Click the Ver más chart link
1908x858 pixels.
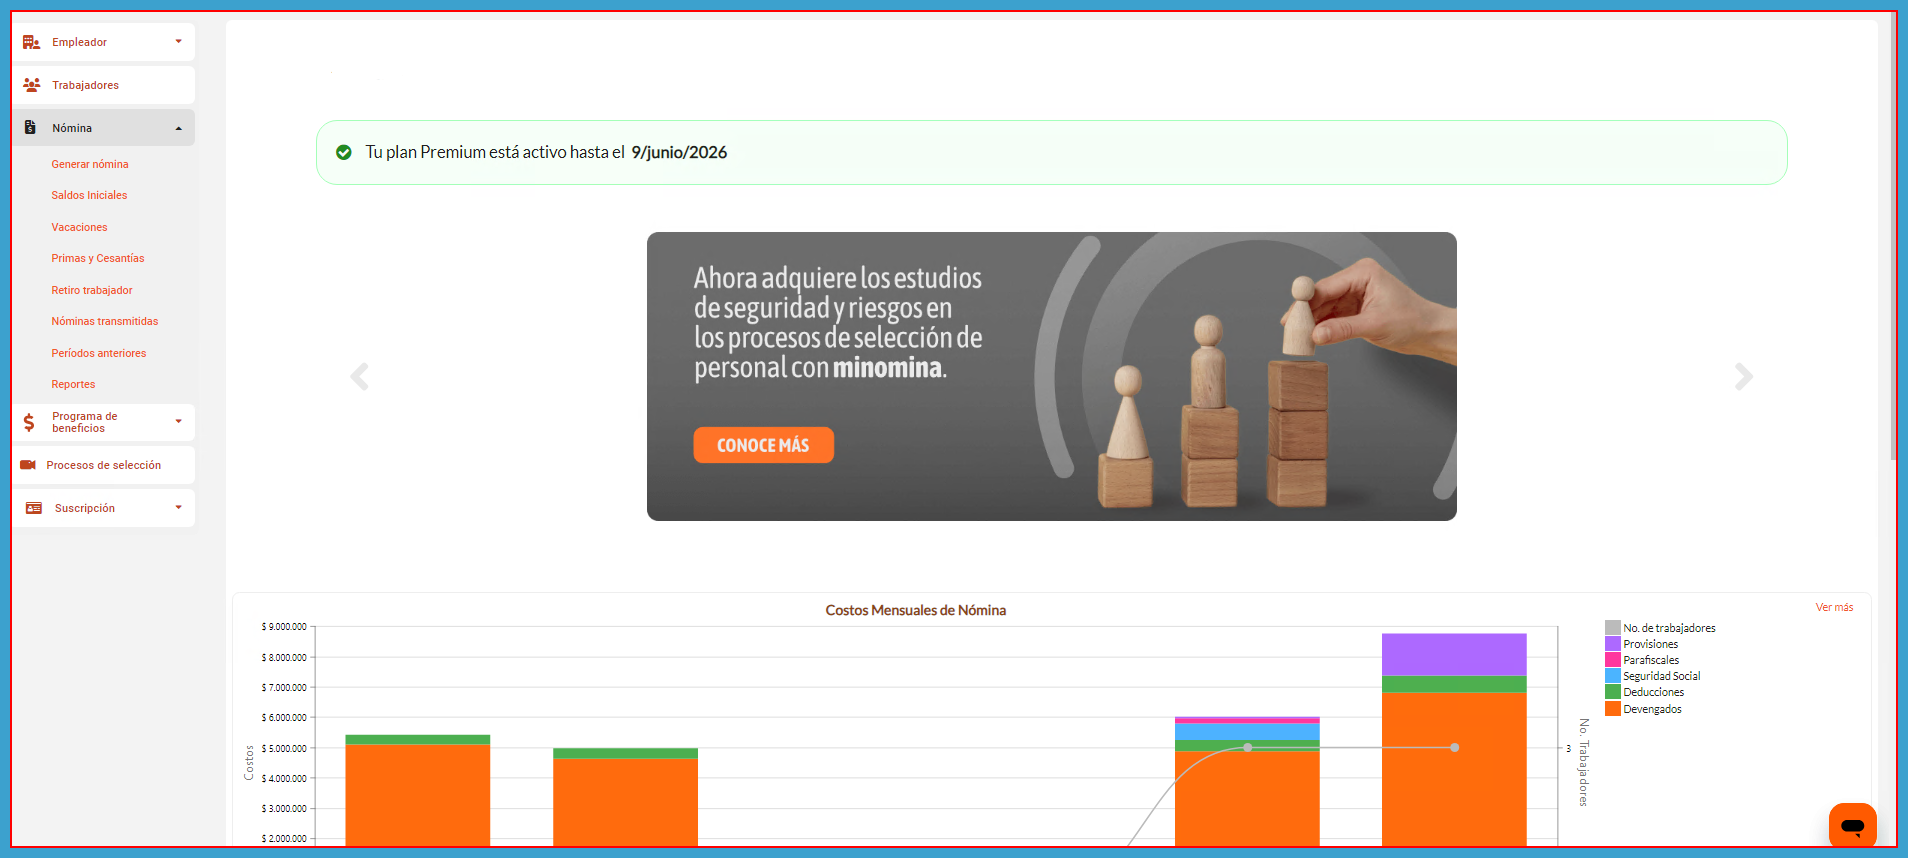(1834, 607)
